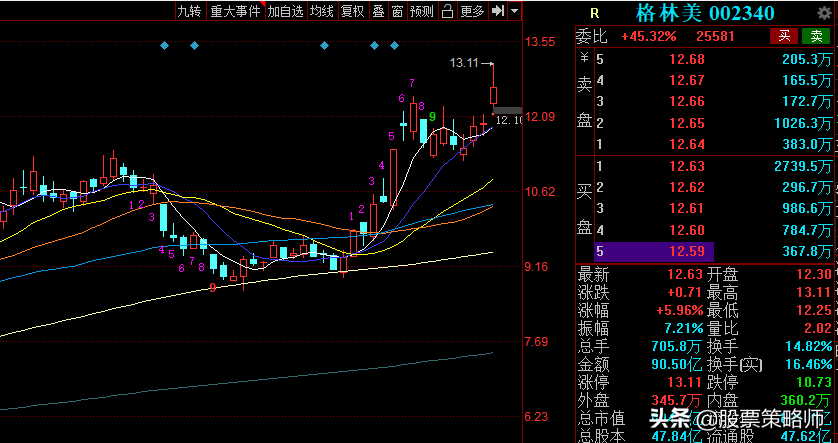The width and height of the screenshot is (838, 443).
Task: Click the red 买 buy button
Action: tap(783, 36)
